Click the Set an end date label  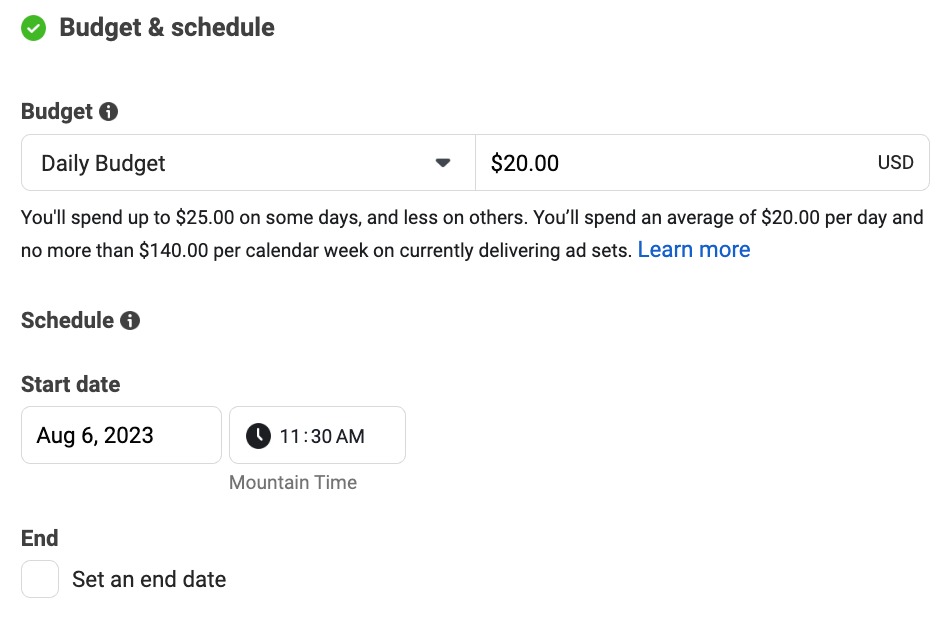[149, 579]
